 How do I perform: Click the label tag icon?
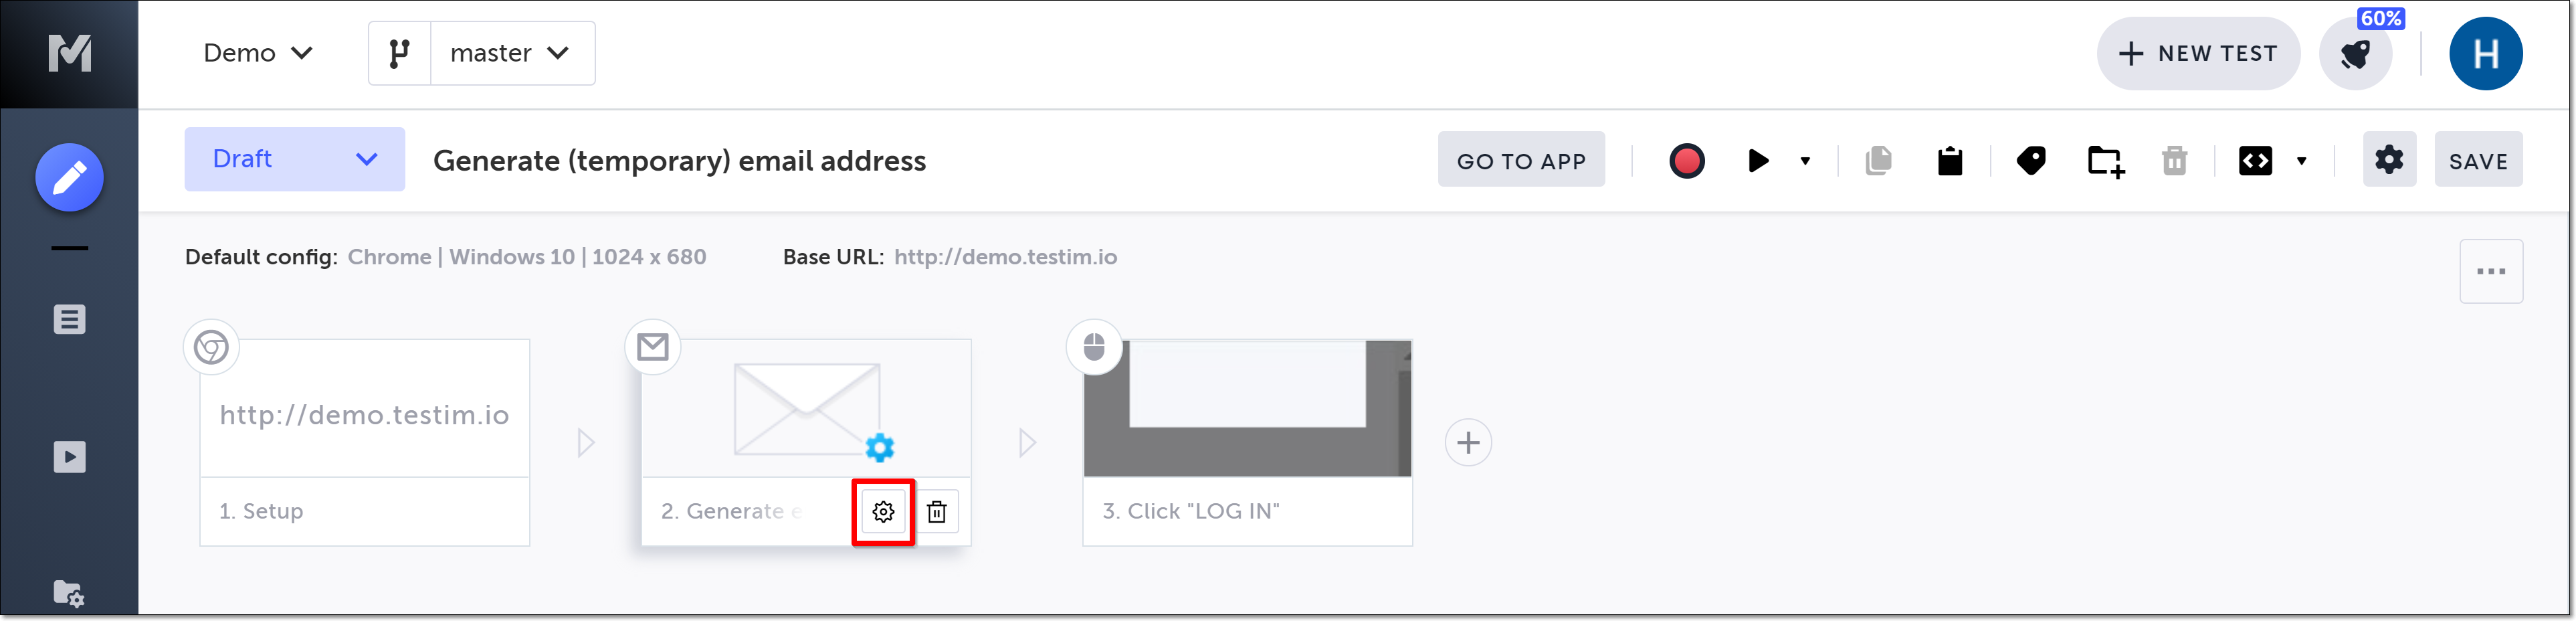click(2031, 161)
